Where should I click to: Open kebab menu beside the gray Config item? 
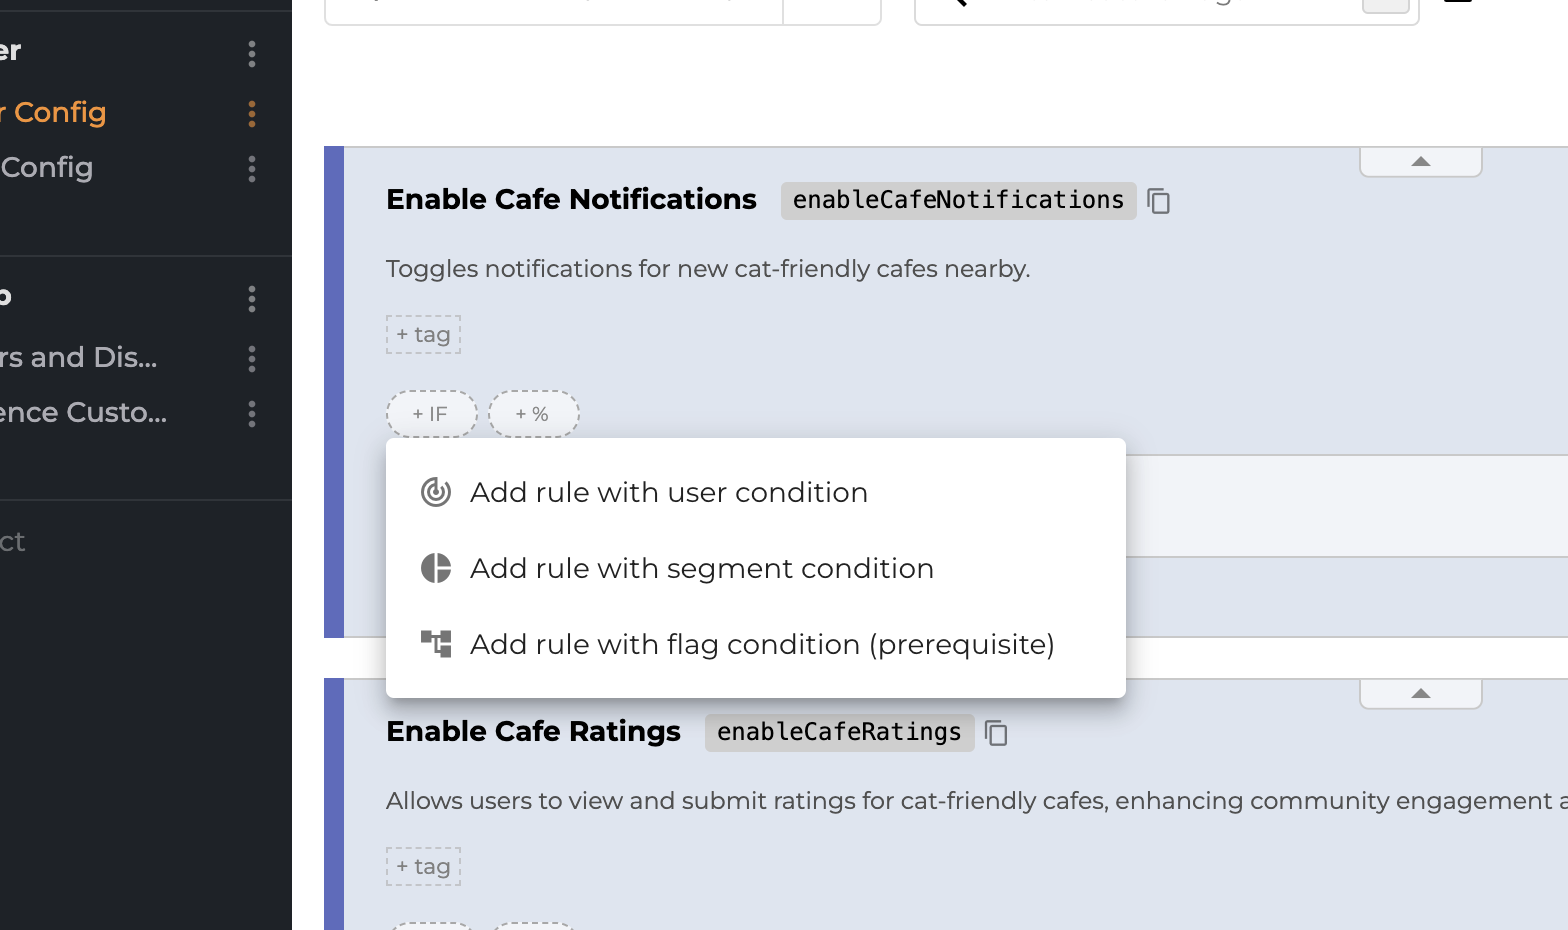252,169
